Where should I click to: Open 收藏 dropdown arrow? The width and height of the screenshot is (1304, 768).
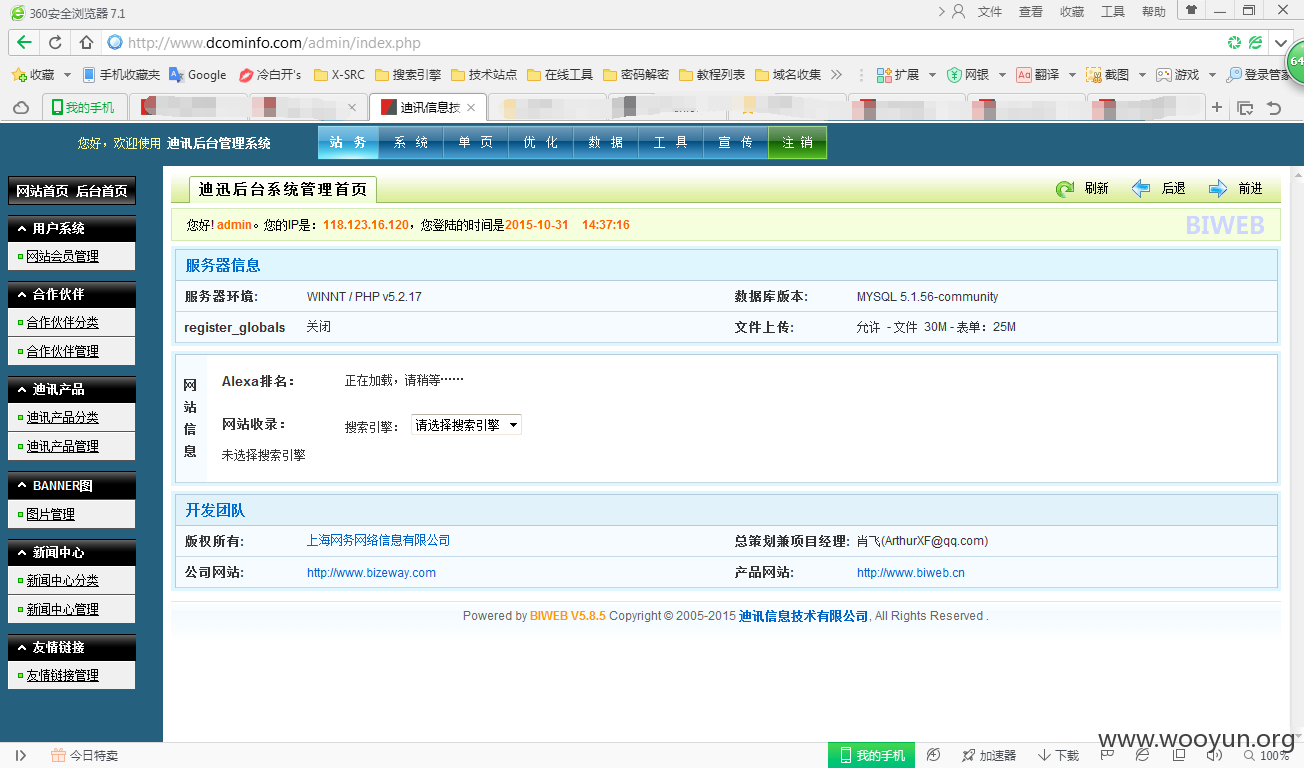click(x=67, y=75)
